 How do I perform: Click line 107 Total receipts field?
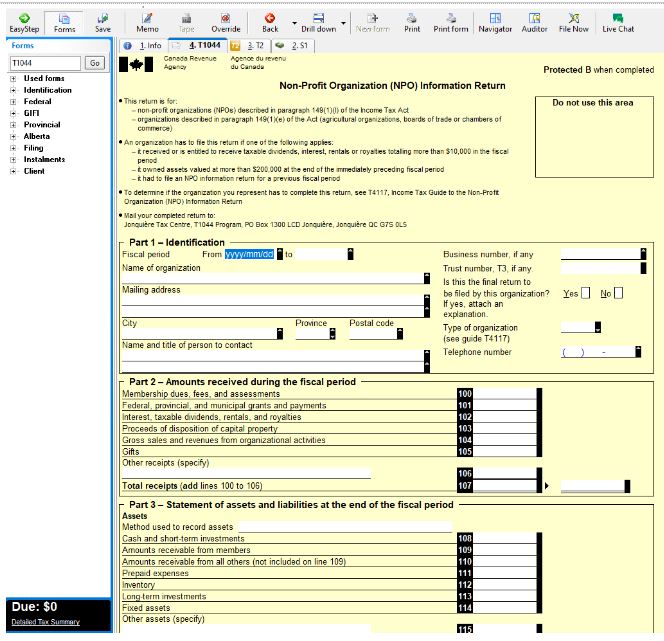point(504,486)
